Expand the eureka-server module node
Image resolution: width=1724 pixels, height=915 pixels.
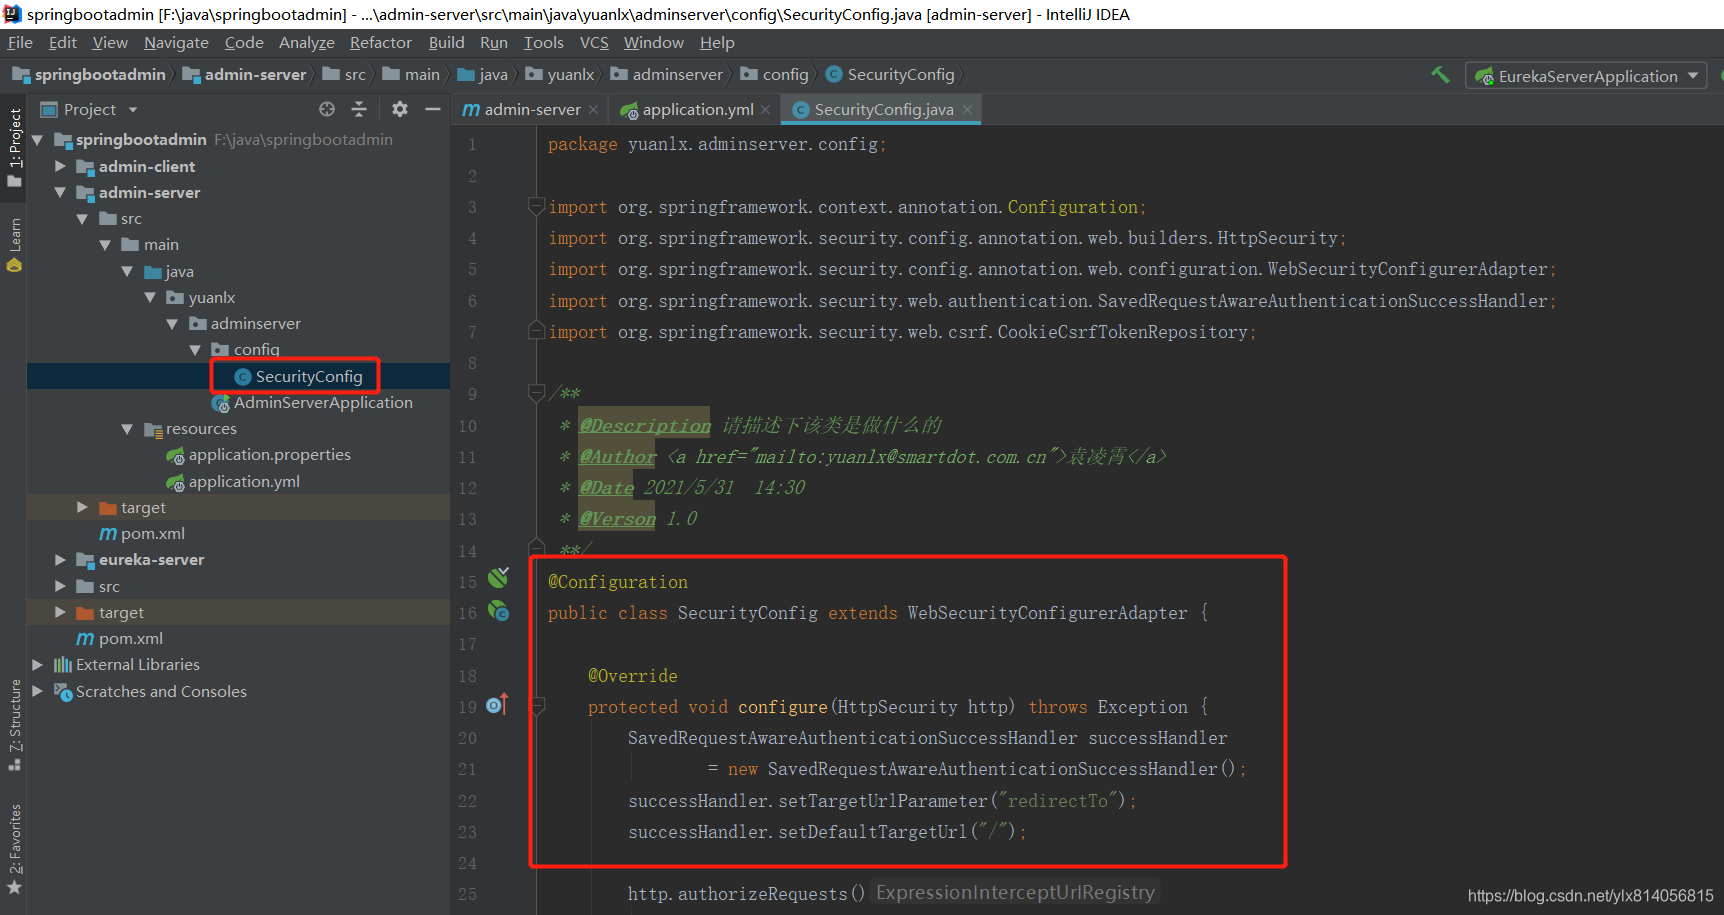point(60,560)
